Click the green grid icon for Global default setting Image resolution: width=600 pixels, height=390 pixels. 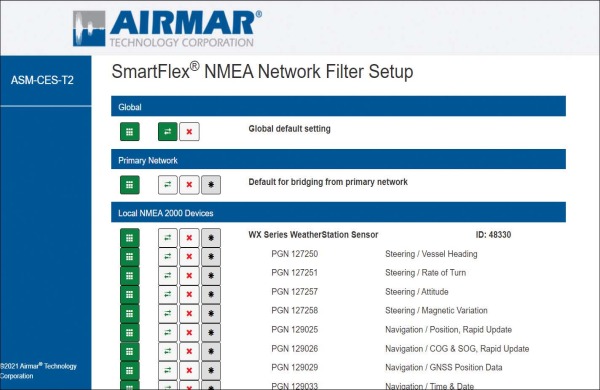[x=130, y=132]
